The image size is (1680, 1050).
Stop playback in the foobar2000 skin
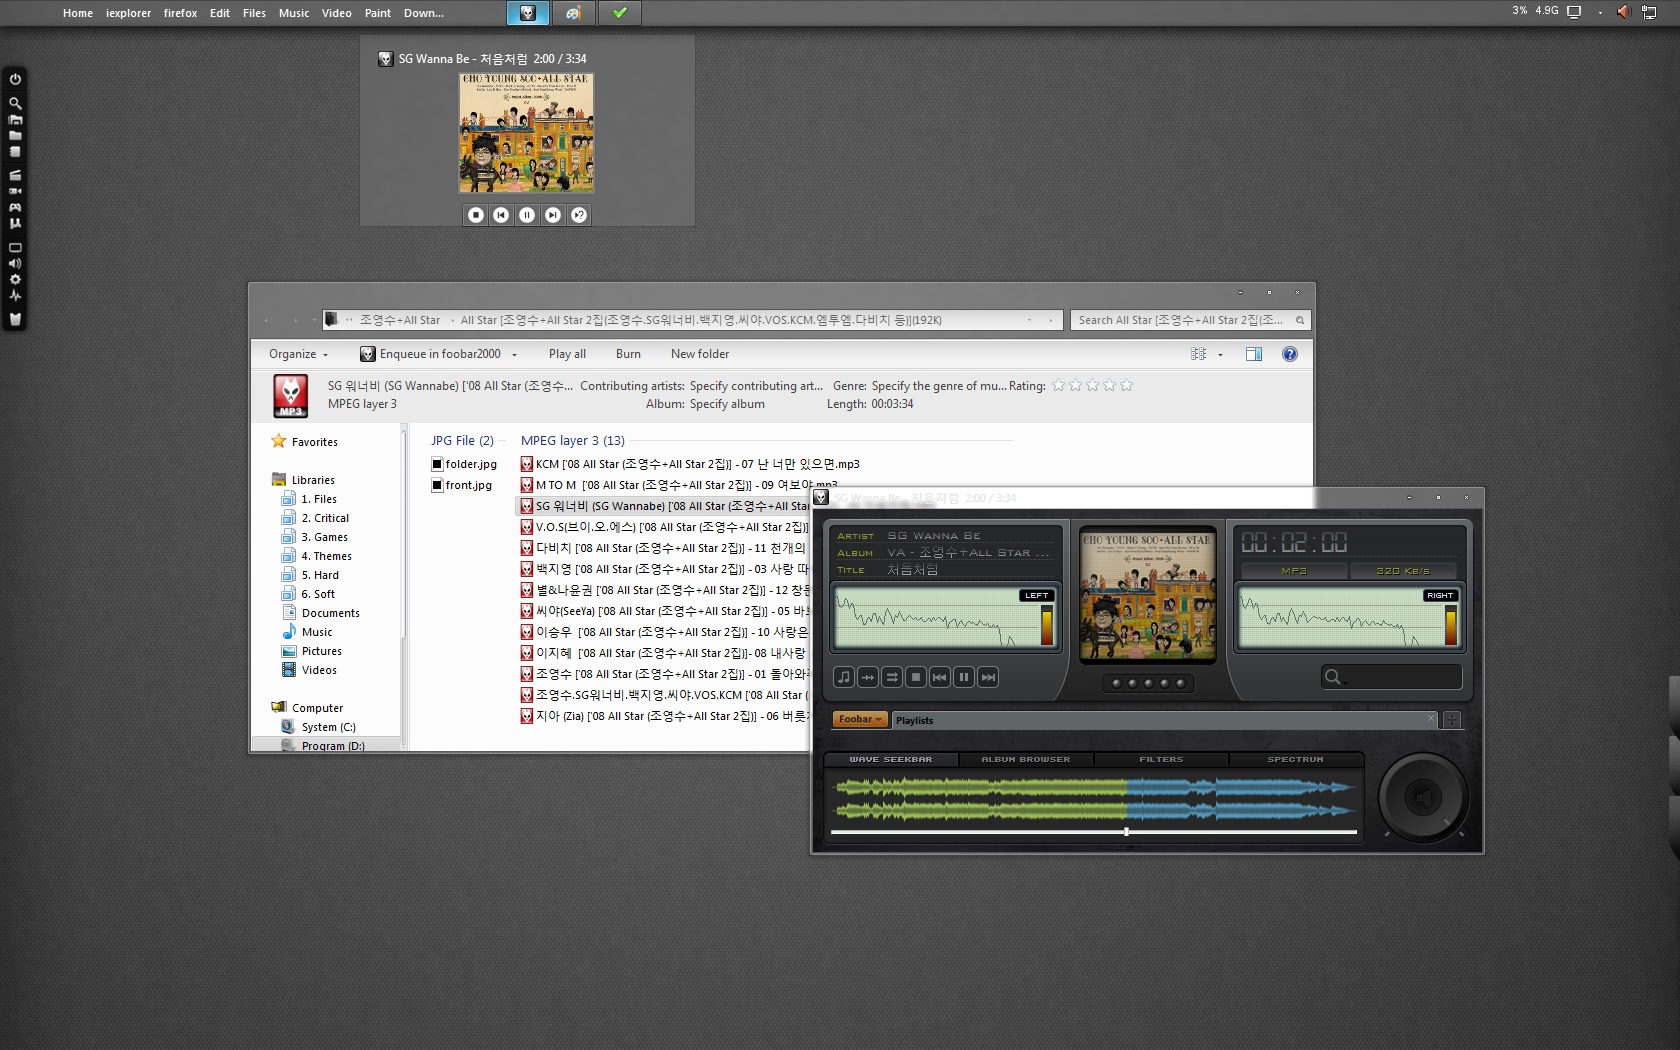pyautogui.click(x=916, y=677)
